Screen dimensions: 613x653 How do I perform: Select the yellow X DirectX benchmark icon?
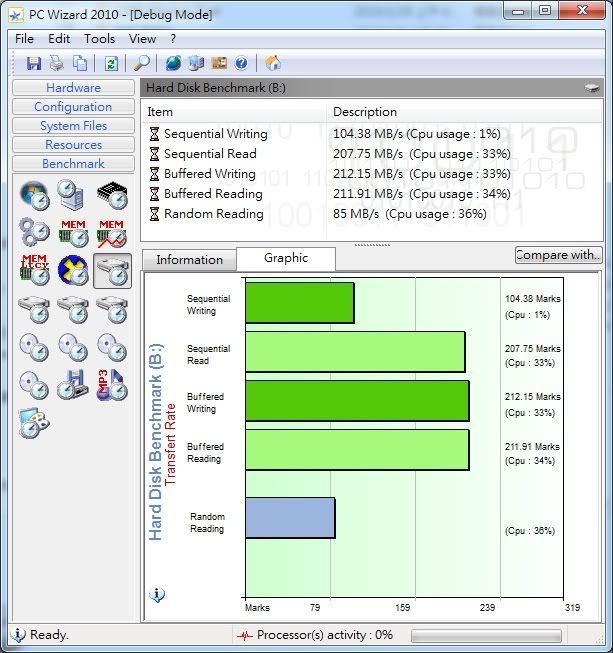point(73,271)
